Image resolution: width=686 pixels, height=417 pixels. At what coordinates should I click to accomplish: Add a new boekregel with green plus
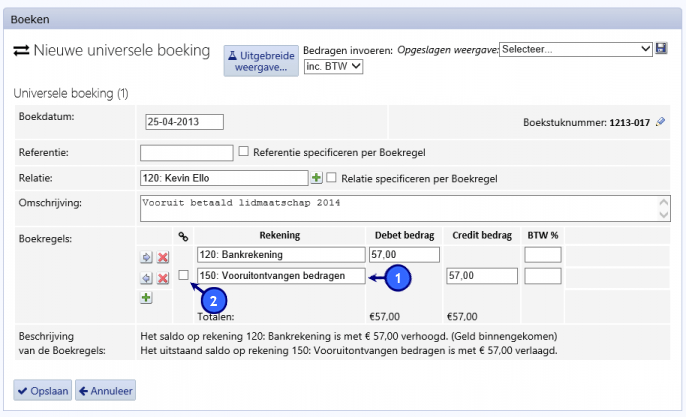(x=146, y=298)
